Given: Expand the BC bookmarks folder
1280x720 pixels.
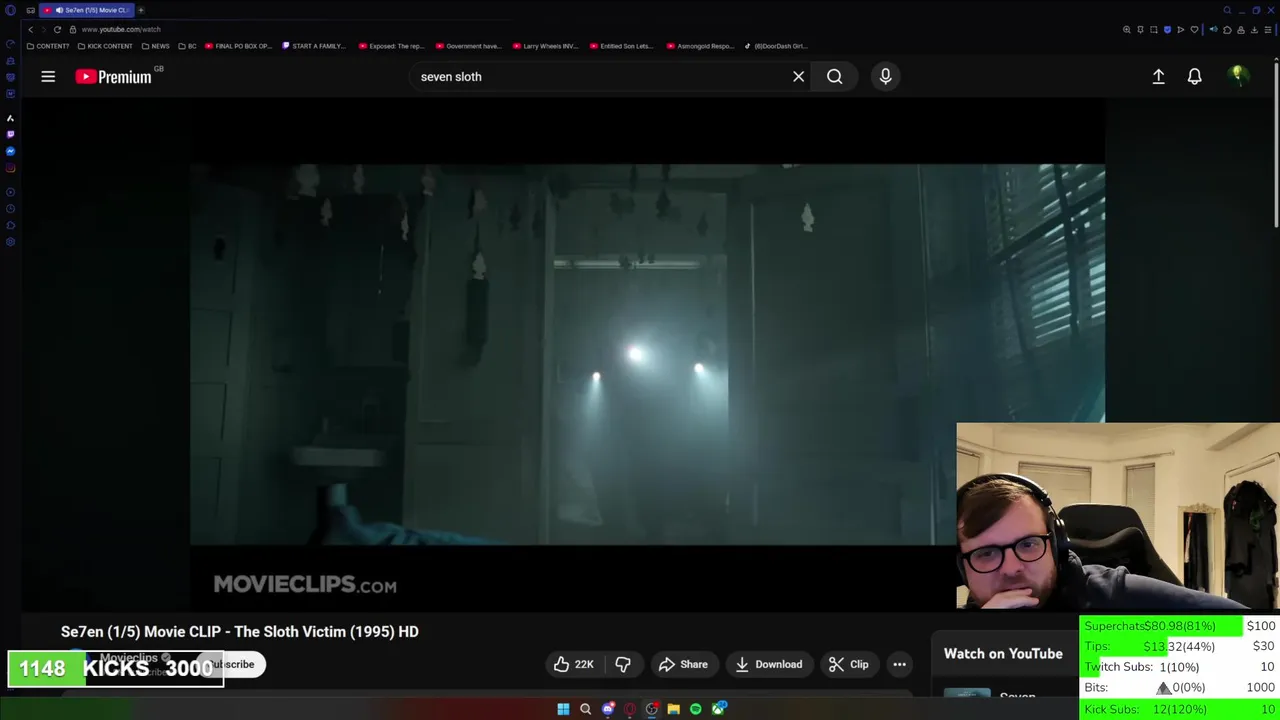Looking at the screenshot, I should [x=186, y=46].
